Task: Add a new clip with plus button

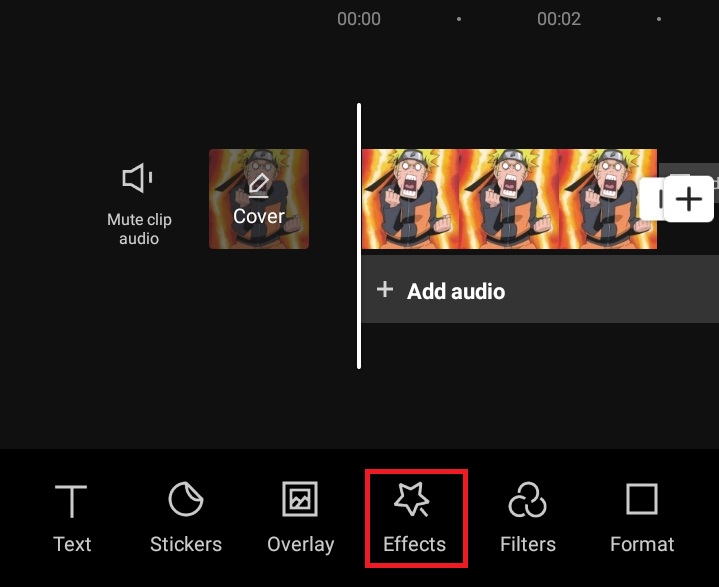Action: 688,199
